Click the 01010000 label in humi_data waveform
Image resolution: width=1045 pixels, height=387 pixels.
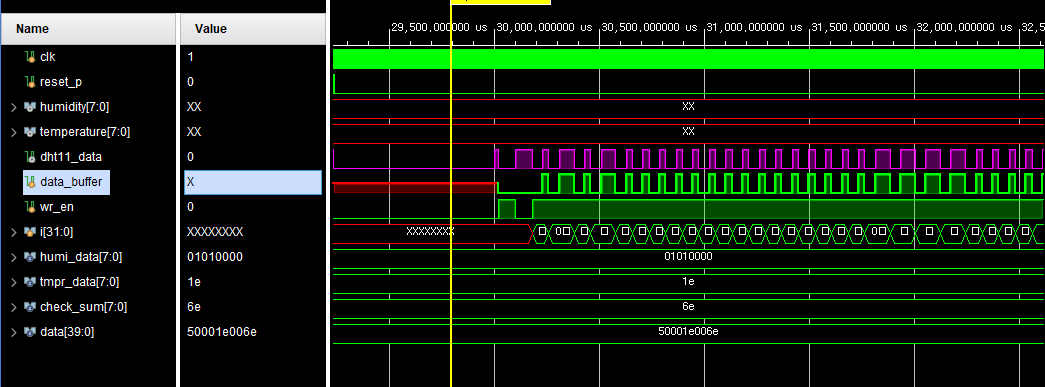click(x=688, y=256)
